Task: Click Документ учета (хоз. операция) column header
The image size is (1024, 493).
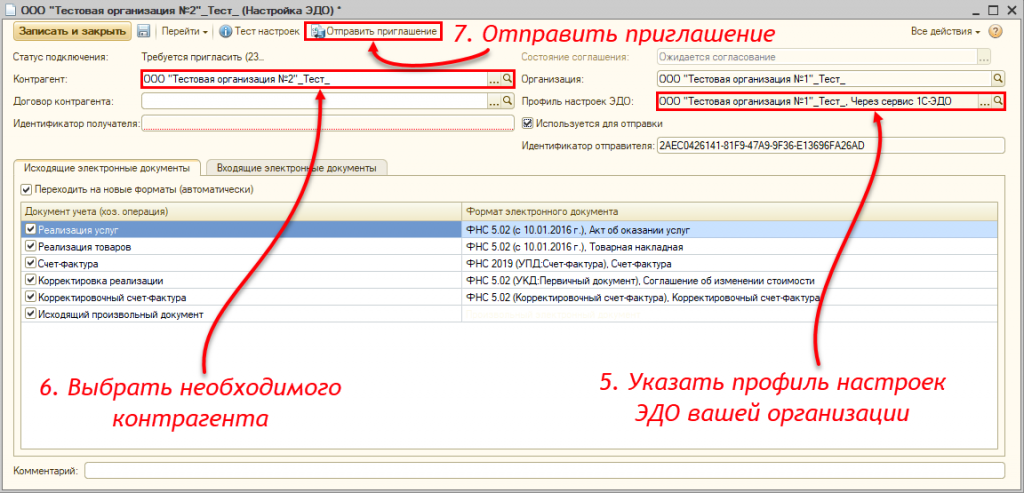Action: coord(241,212)
